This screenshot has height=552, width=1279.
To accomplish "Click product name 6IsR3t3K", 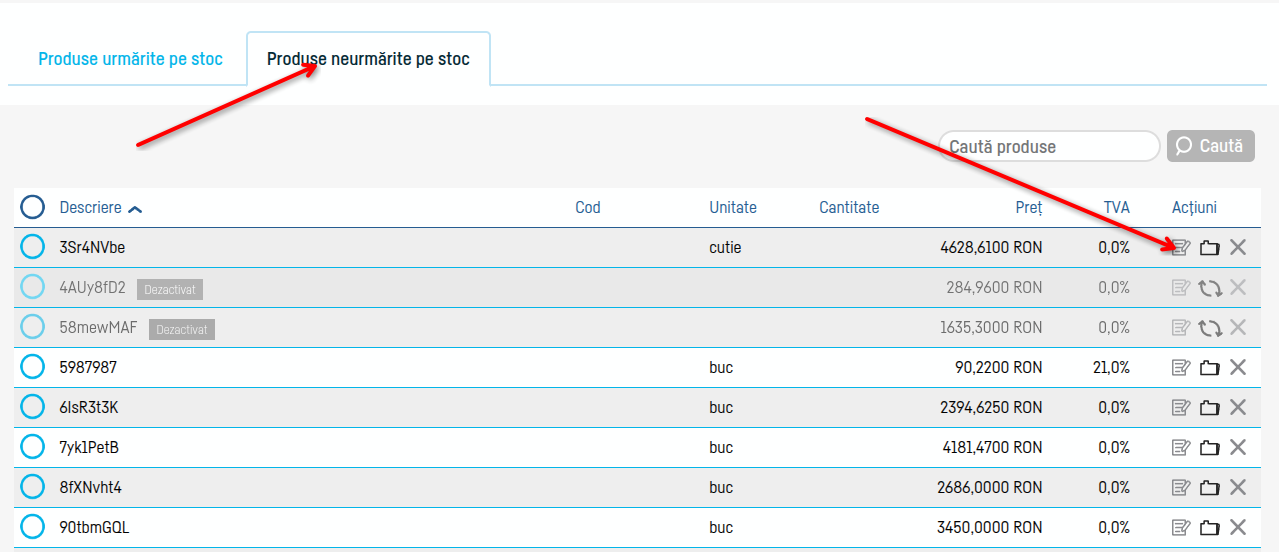I will point(89,407).
